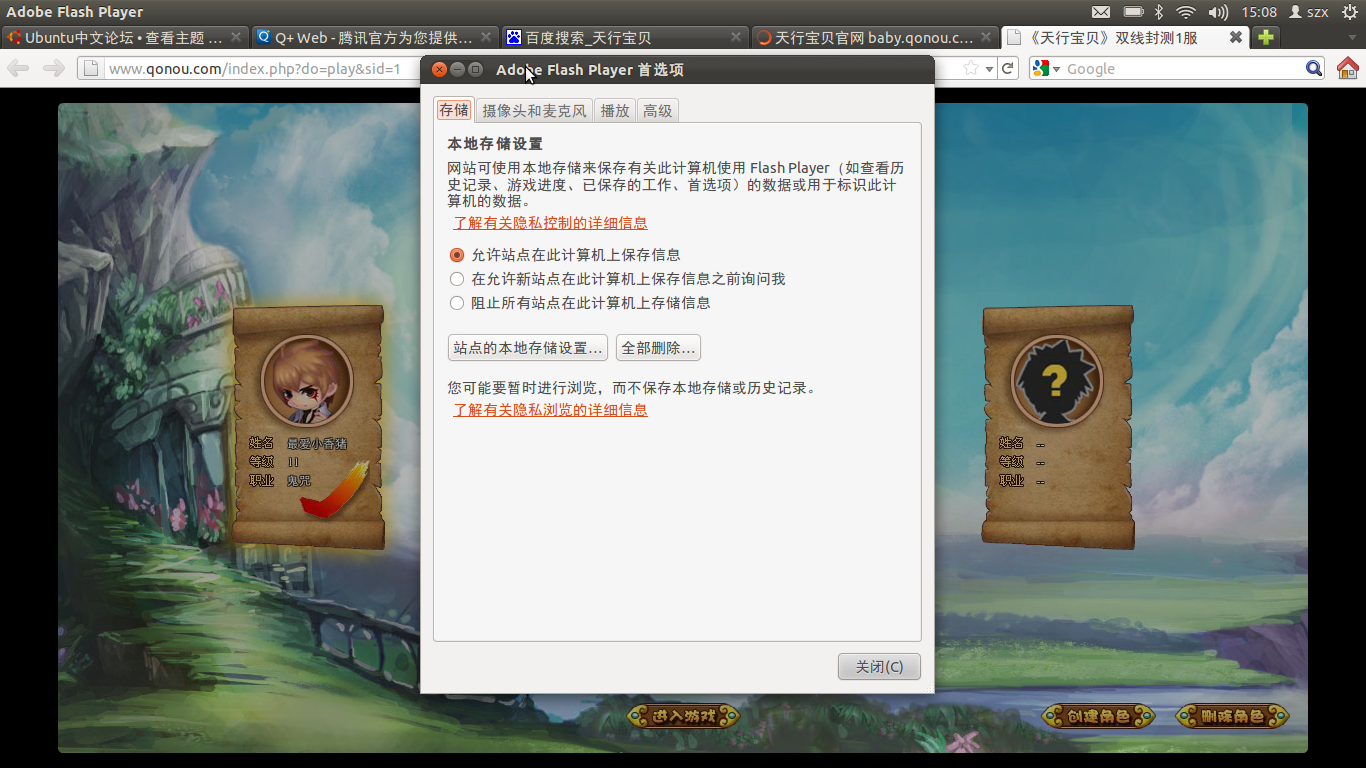Close the Q+ Web browser tab
The height and width of the screenshot is (768, 1366).
pyautogui.click(x=486, y=37)
